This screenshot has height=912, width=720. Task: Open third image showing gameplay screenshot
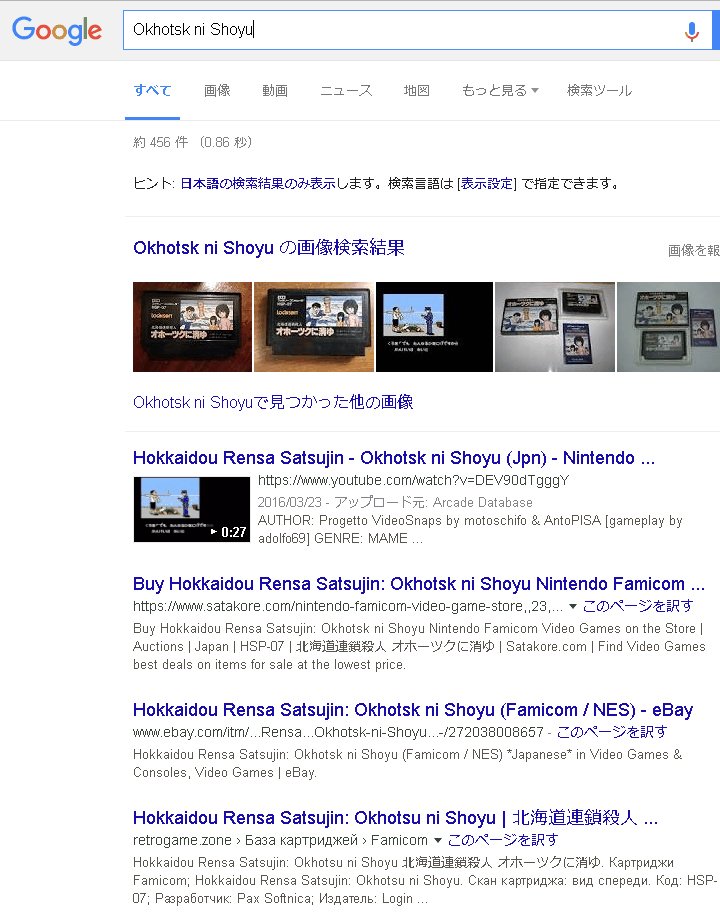click(434, 327)
